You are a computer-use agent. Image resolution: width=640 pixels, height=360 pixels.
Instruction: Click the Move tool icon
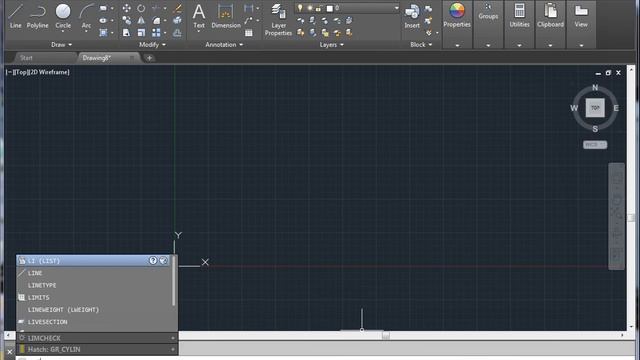tap(127, 8)
